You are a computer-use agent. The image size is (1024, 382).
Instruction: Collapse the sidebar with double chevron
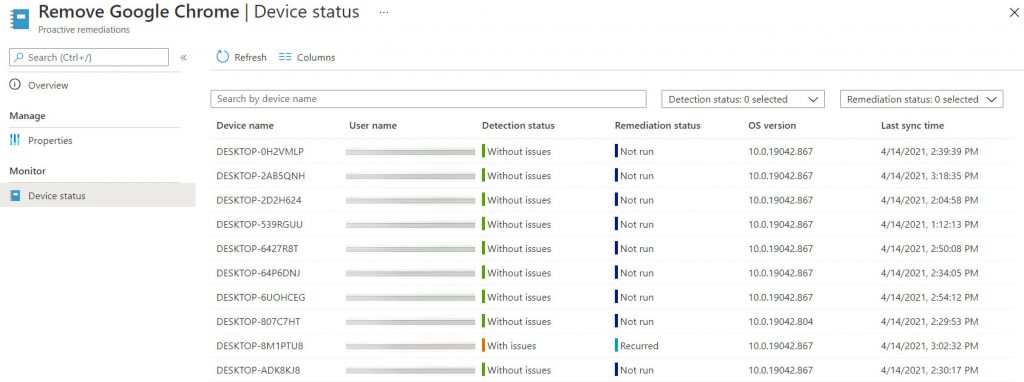[184, 57]
